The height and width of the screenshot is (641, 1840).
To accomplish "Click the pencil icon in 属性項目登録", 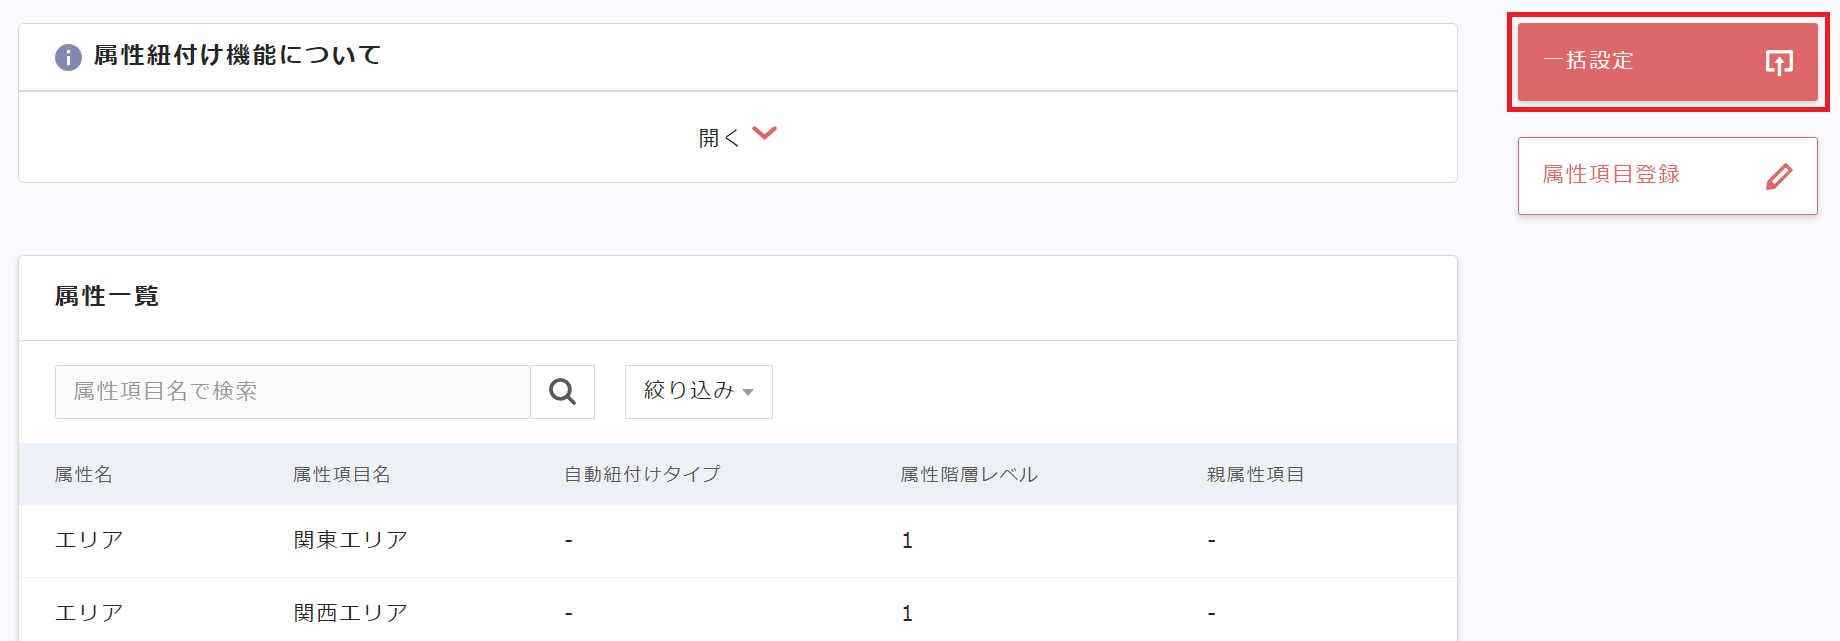I will [x=1779, y=177].
